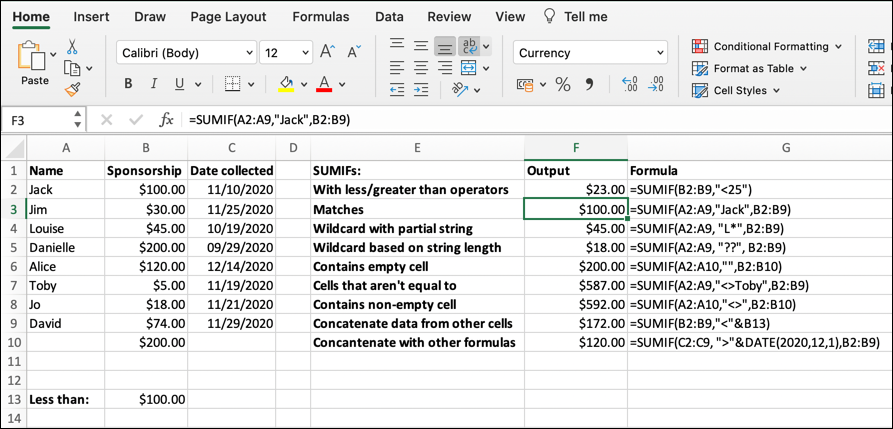
Task: Decrease decimal places
Action: tap(656, 84)
